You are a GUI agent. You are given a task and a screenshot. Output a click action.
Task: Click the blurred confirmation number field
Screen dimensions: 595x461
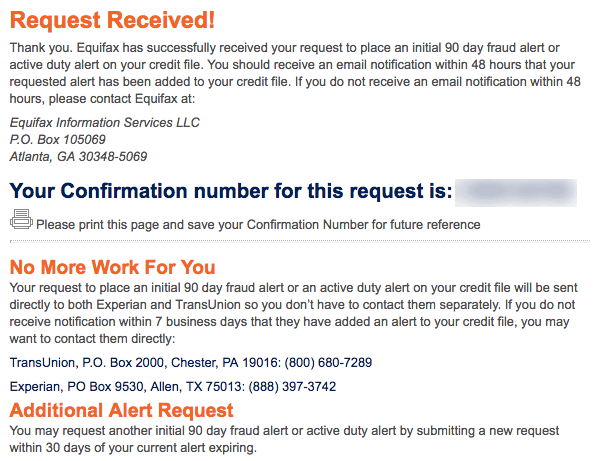click(x=516, y=192)
